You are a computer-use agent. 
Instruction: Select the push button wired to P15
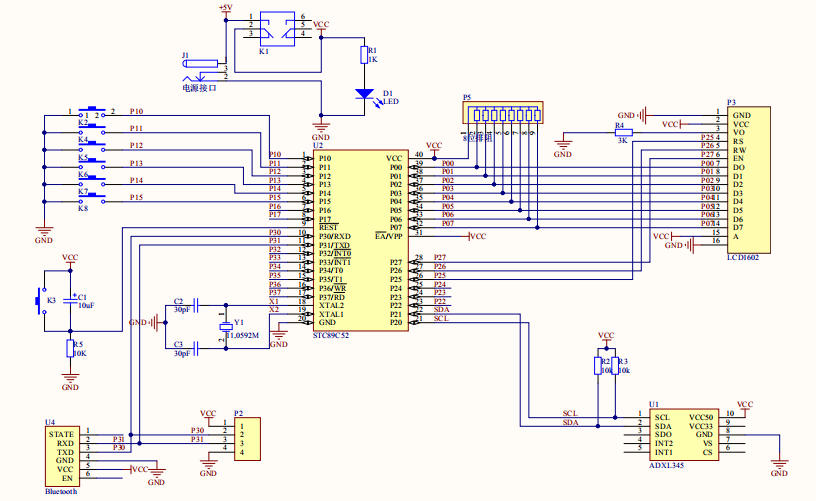[92, 199]
